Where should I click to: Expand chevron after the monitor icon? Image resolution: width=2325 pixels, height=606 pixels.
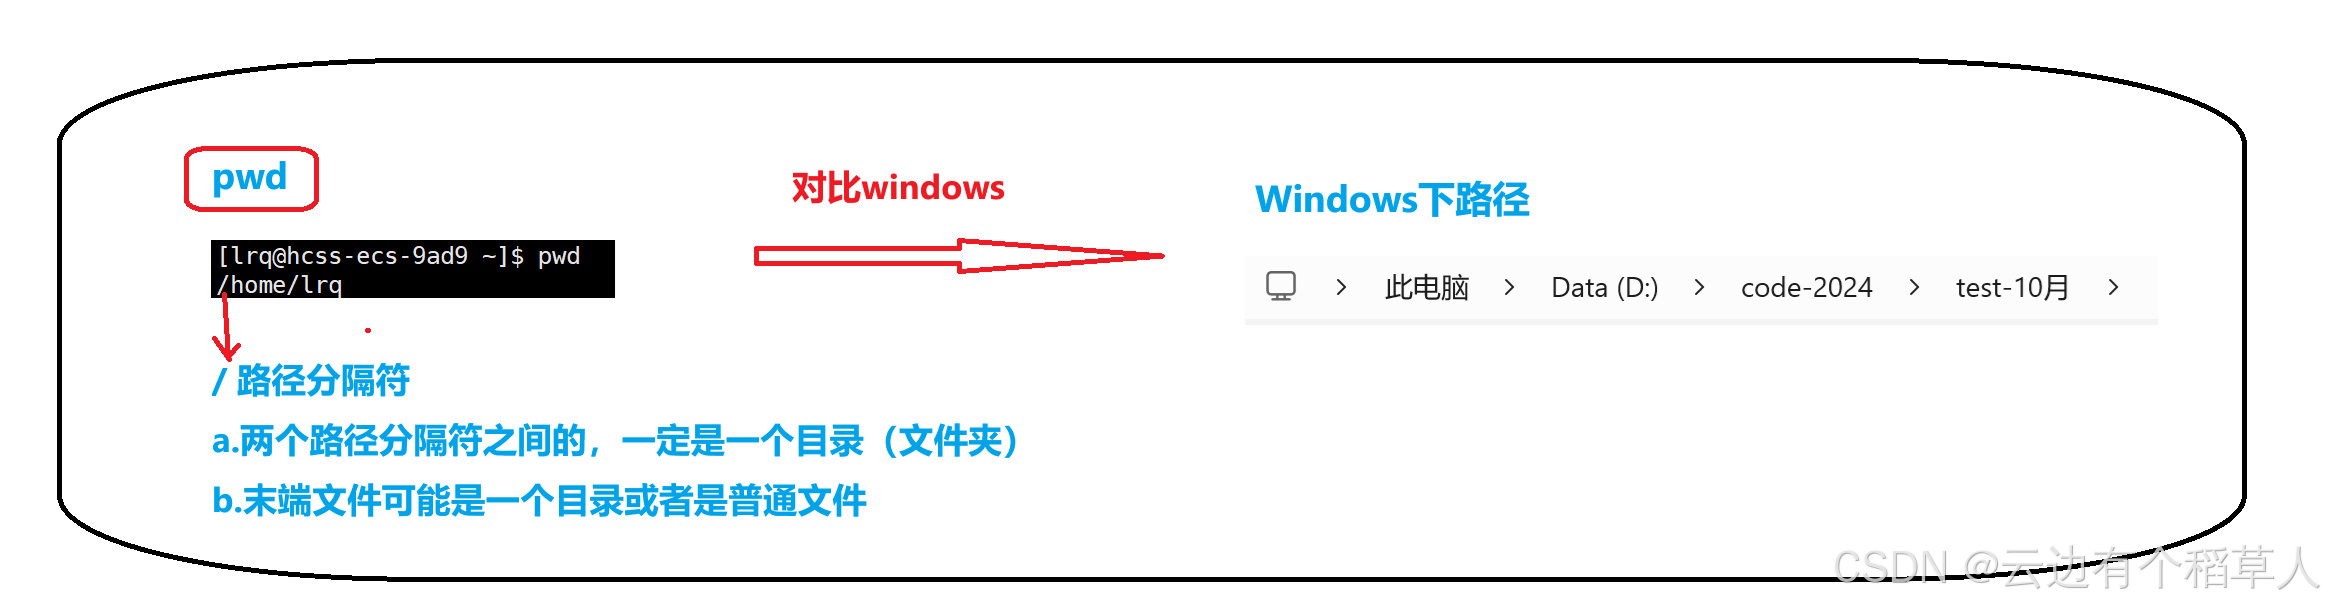click(1341, 288)
